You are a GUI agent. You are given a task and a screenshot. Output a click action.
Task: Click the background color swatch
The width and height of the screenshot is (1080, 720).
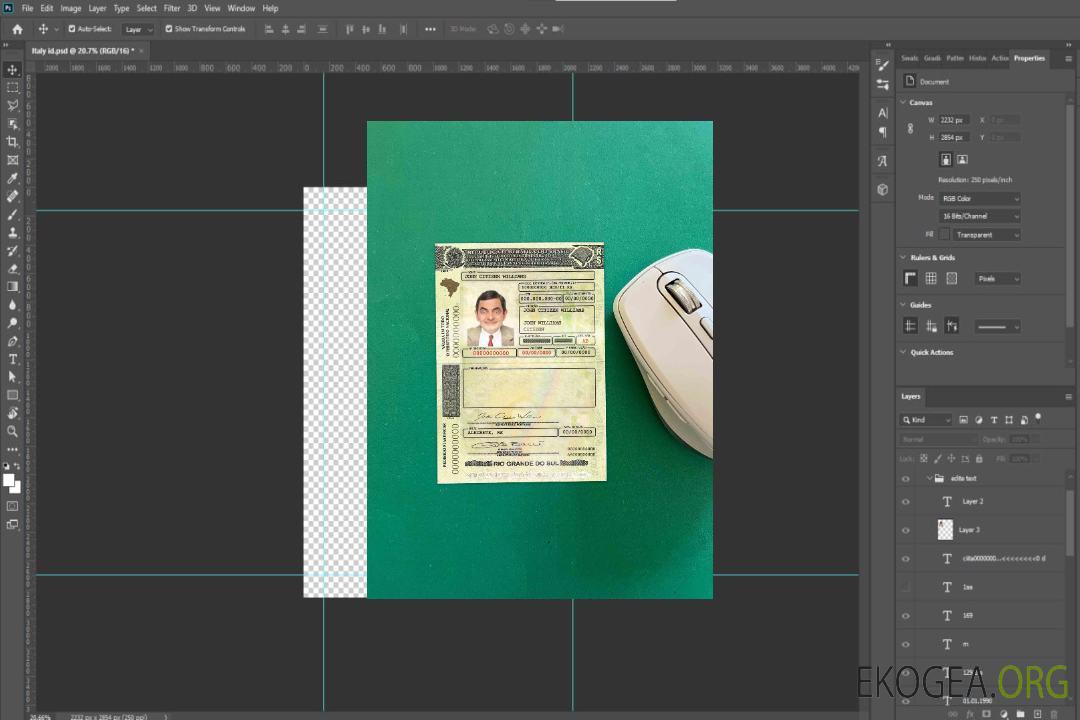[x=17, y=488]
